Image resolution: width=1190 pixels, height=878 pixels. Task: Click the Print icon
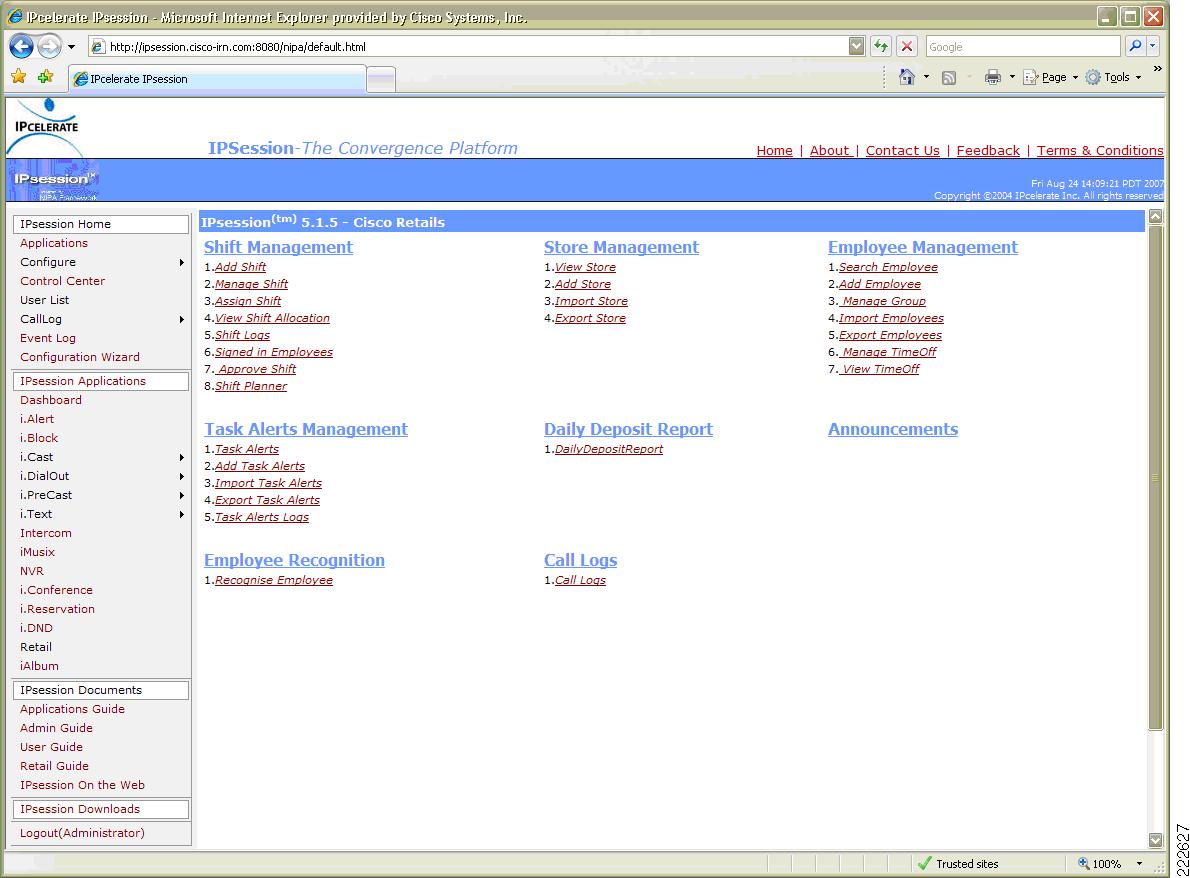(x=993, y=77)
